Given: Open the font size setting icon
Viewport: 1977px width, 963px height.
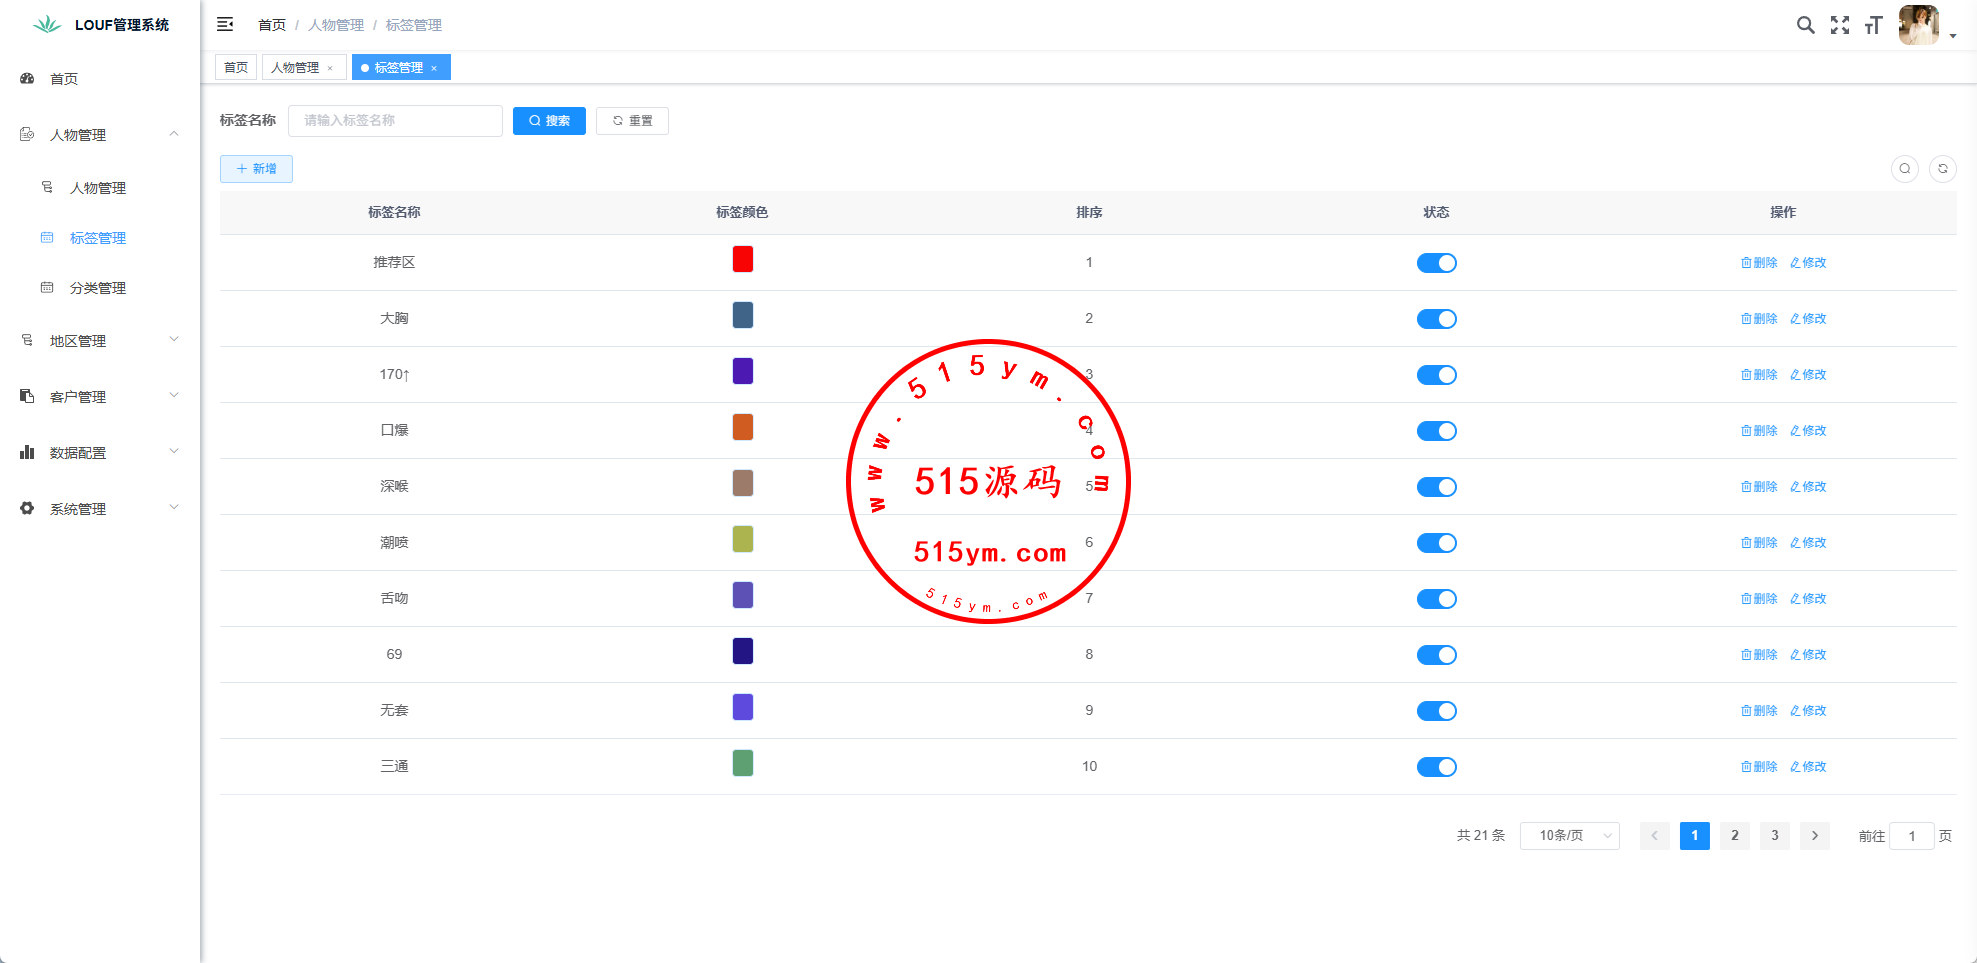Looking at the screenshot, I should tap(1873, 25).
